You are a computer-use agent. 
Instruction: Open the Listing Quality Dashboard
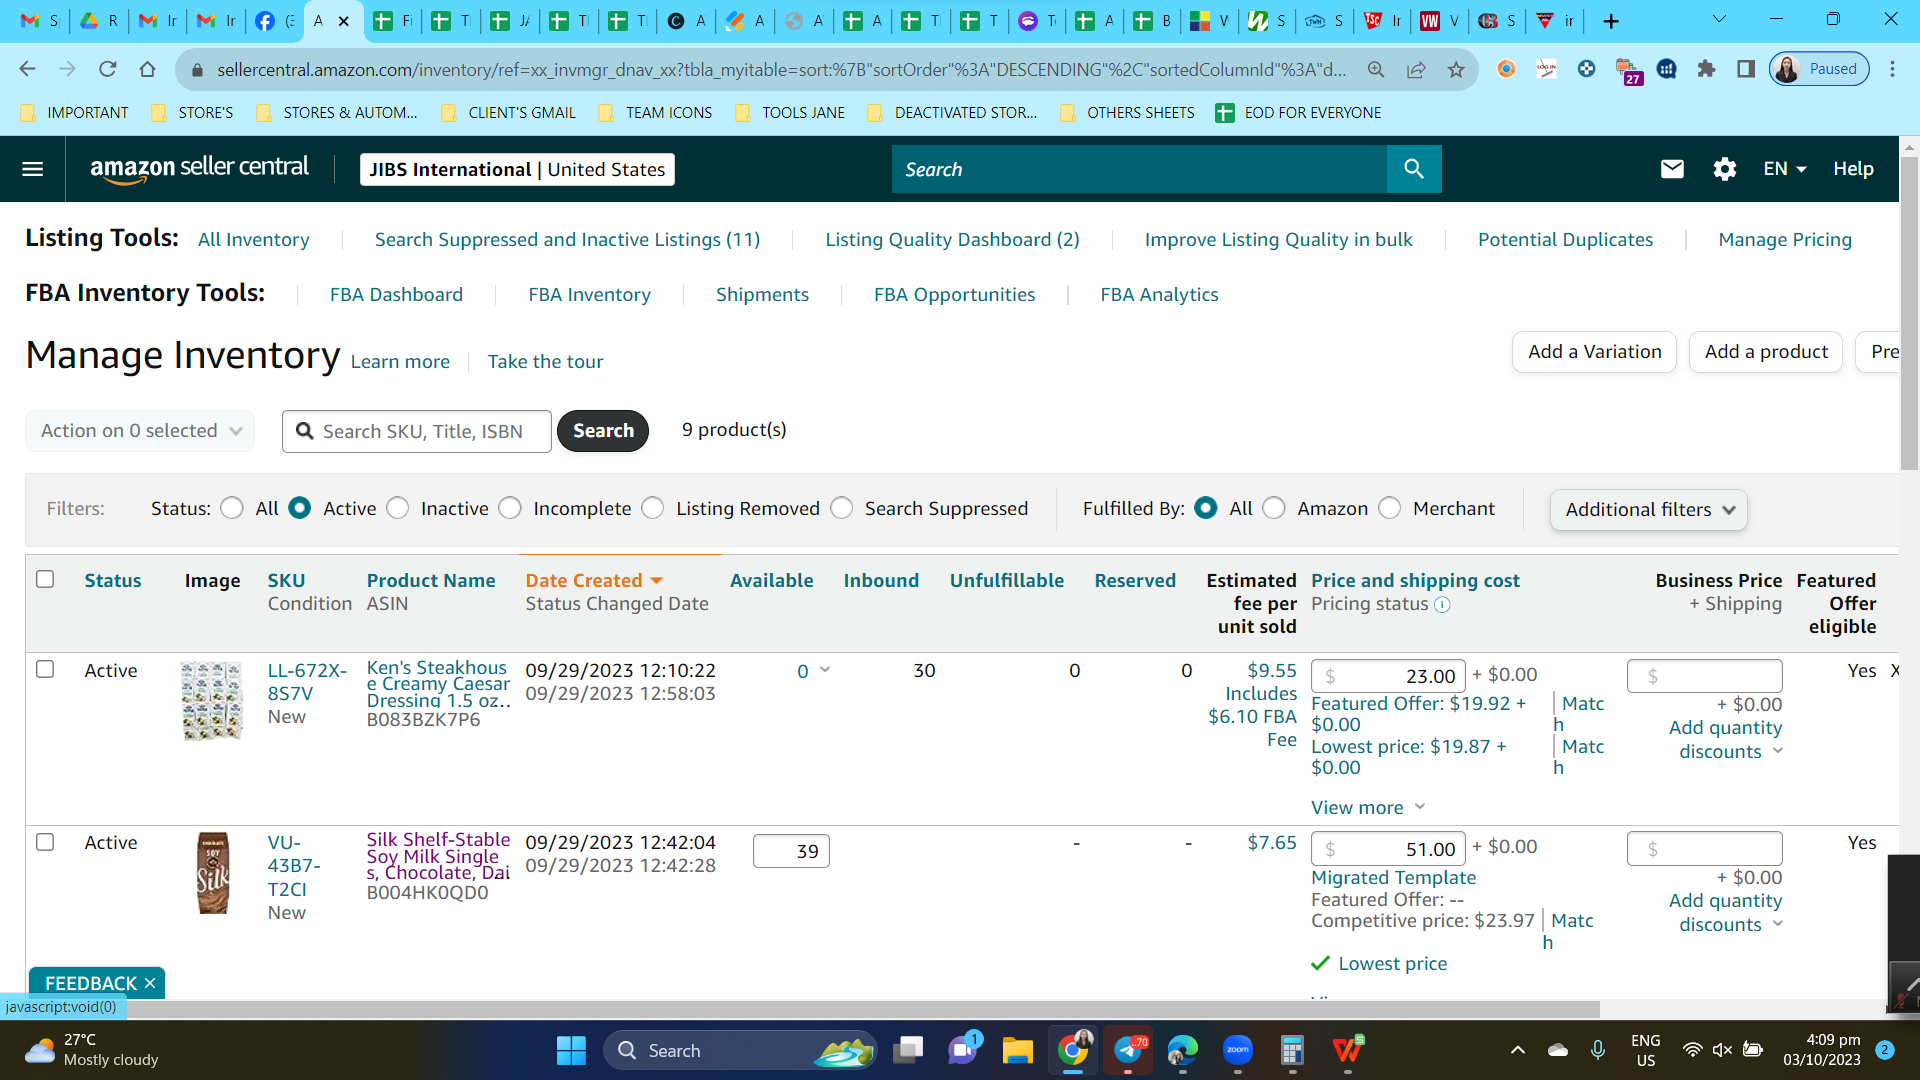pyautogui.click(x=952, y=240)
